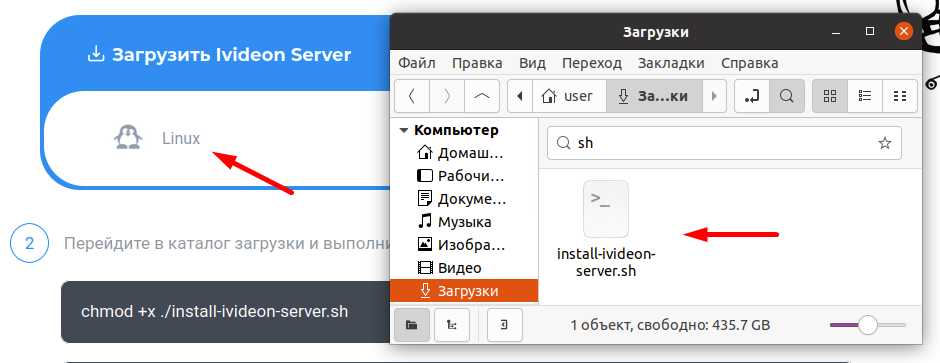The image size is (940, 363).
Task: Click the install-ivideon-server.sh file name
Action: tap(606, 262)
